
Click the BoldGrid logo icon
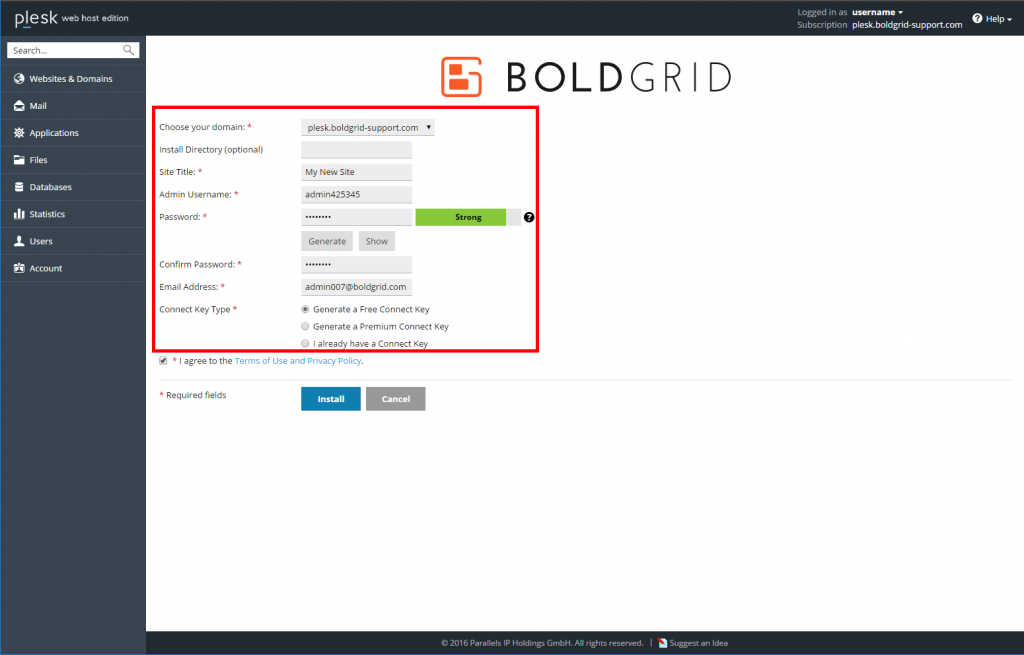tap(461, 76)
